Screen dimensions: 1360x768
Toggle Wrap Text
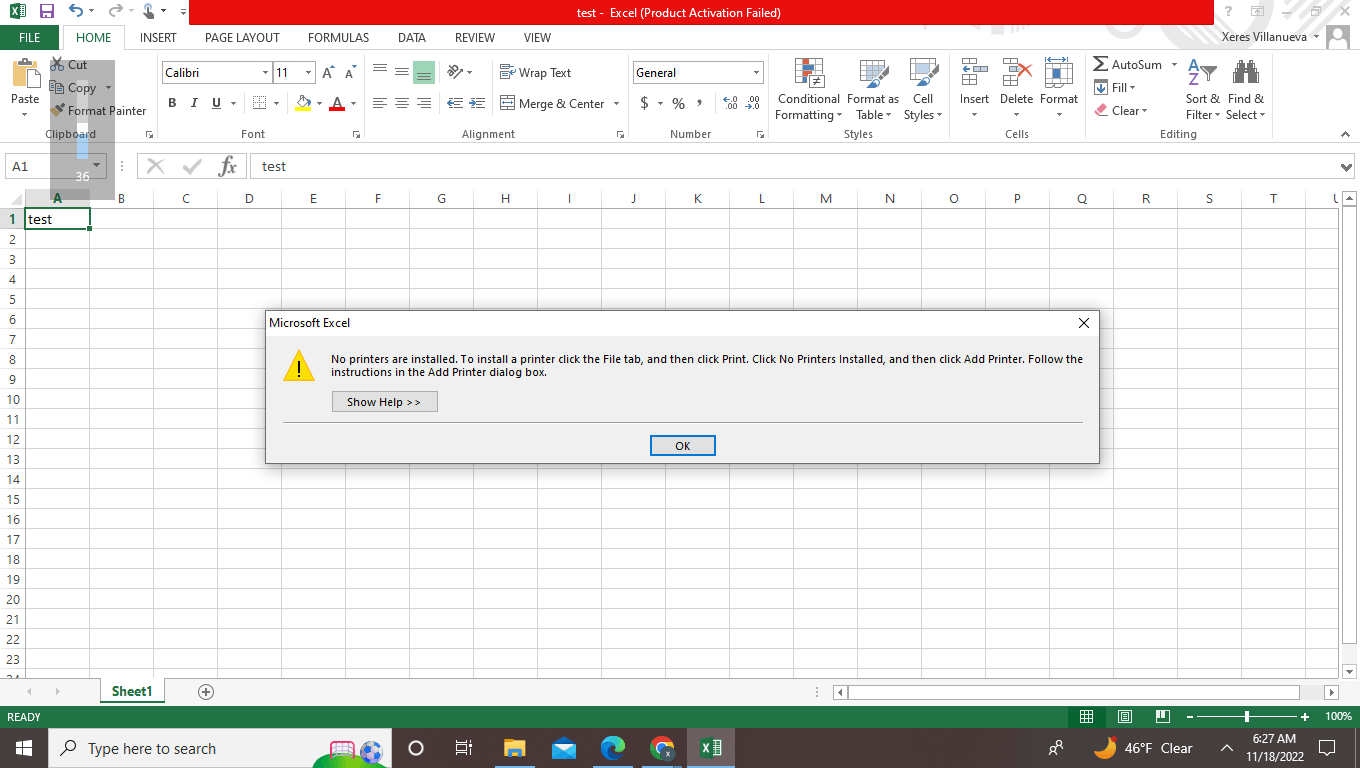pyautogui.click(x=535, y=72)
